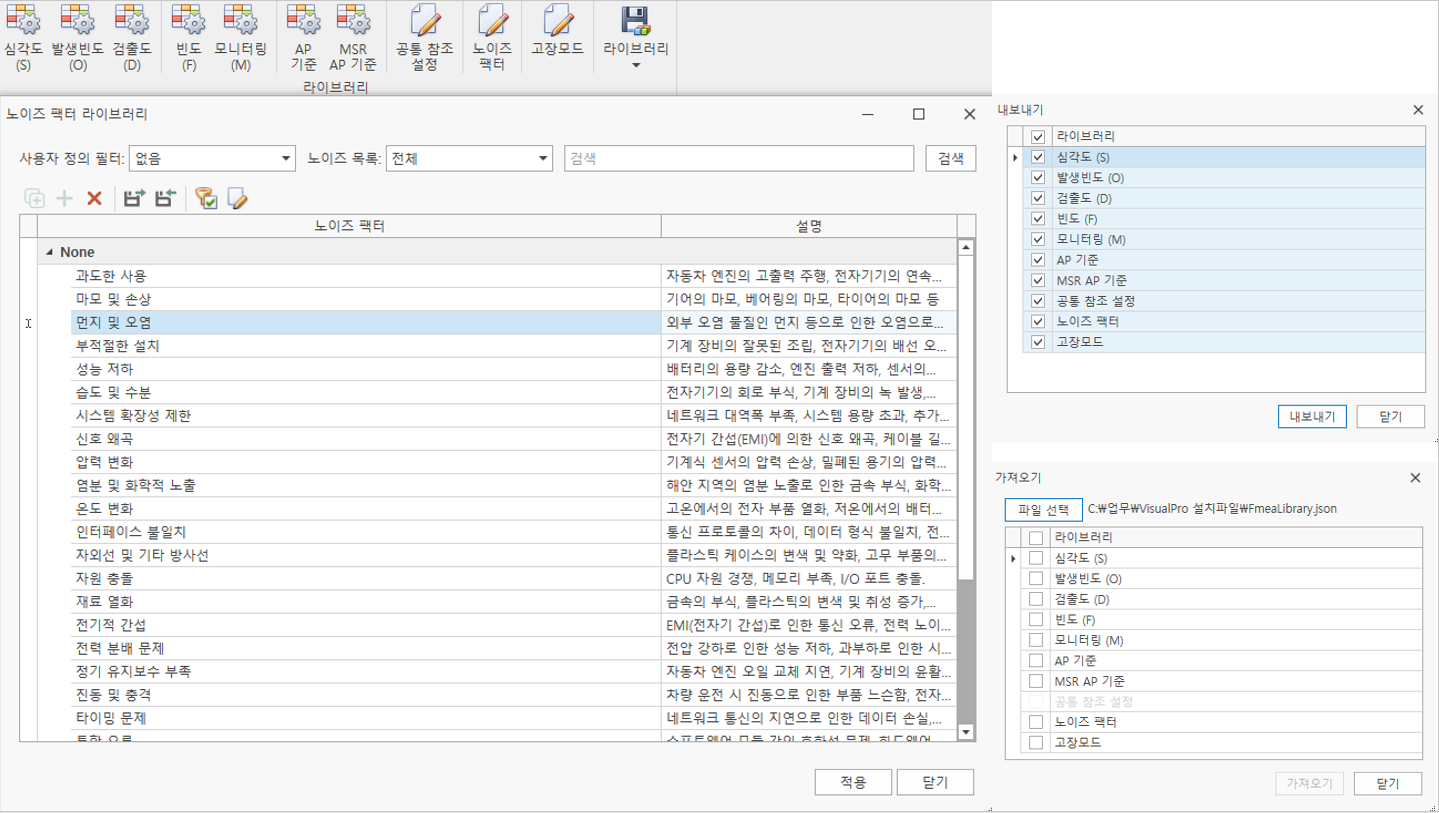The height and width of the screenshot is (813, 1439).
Task: Click the 검색 search button
Action: coord(951,158)
